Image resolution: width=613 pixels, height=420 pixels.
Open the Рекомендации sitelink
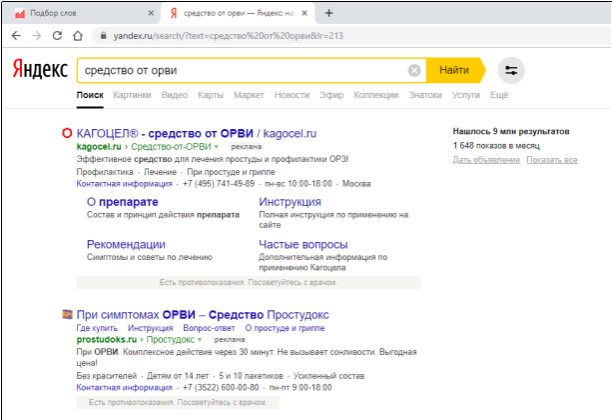coord(126,244)
